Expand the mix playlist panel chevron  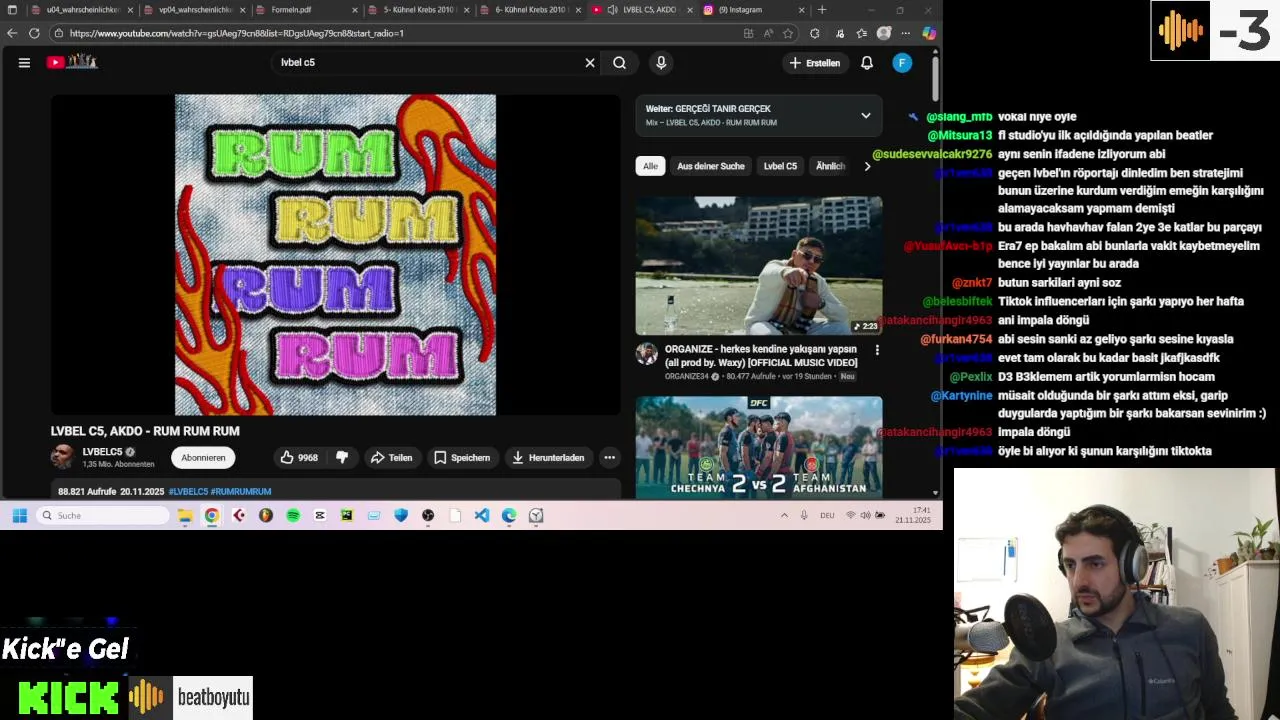[x=866, y=115]
